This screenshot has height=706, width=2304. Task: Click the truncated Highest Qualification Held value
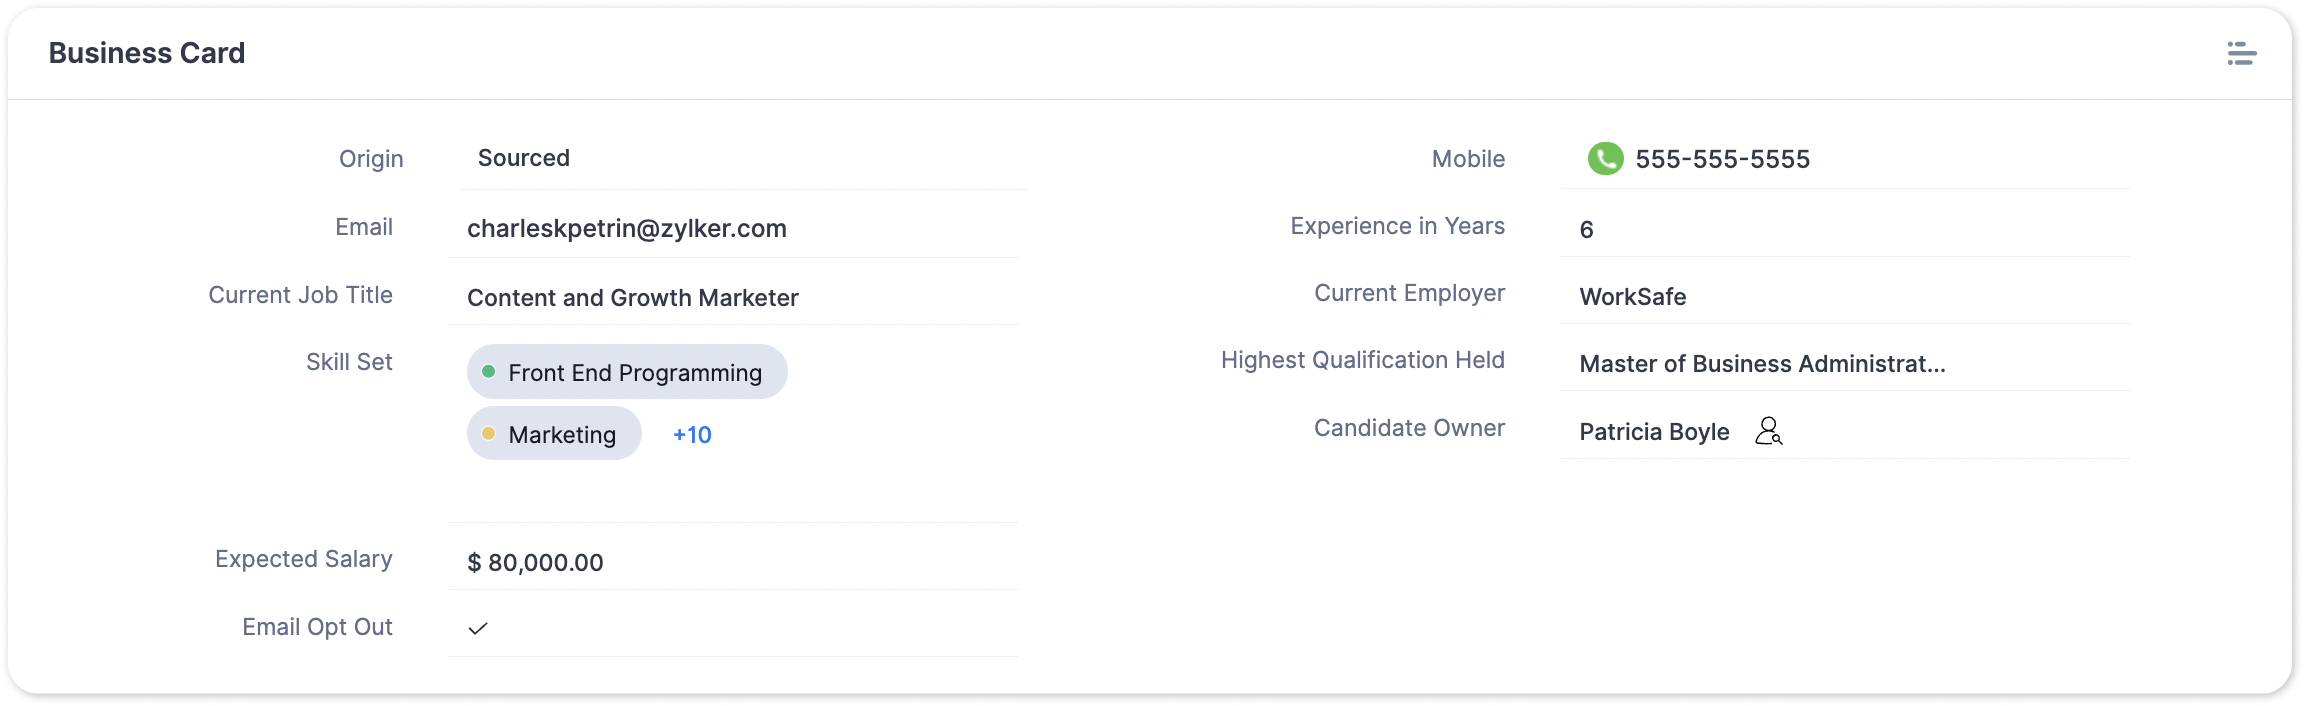[x=1762, y=364]
